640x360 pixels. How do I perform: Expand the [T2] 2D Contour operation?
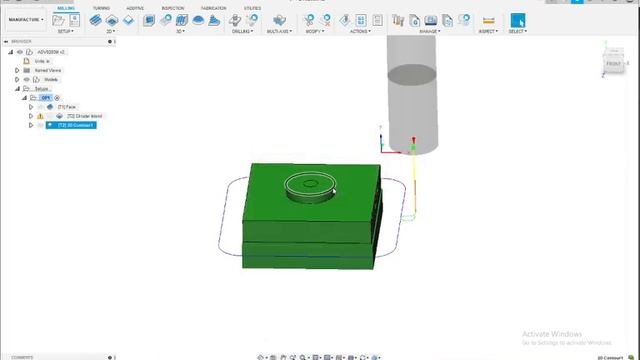31,125
